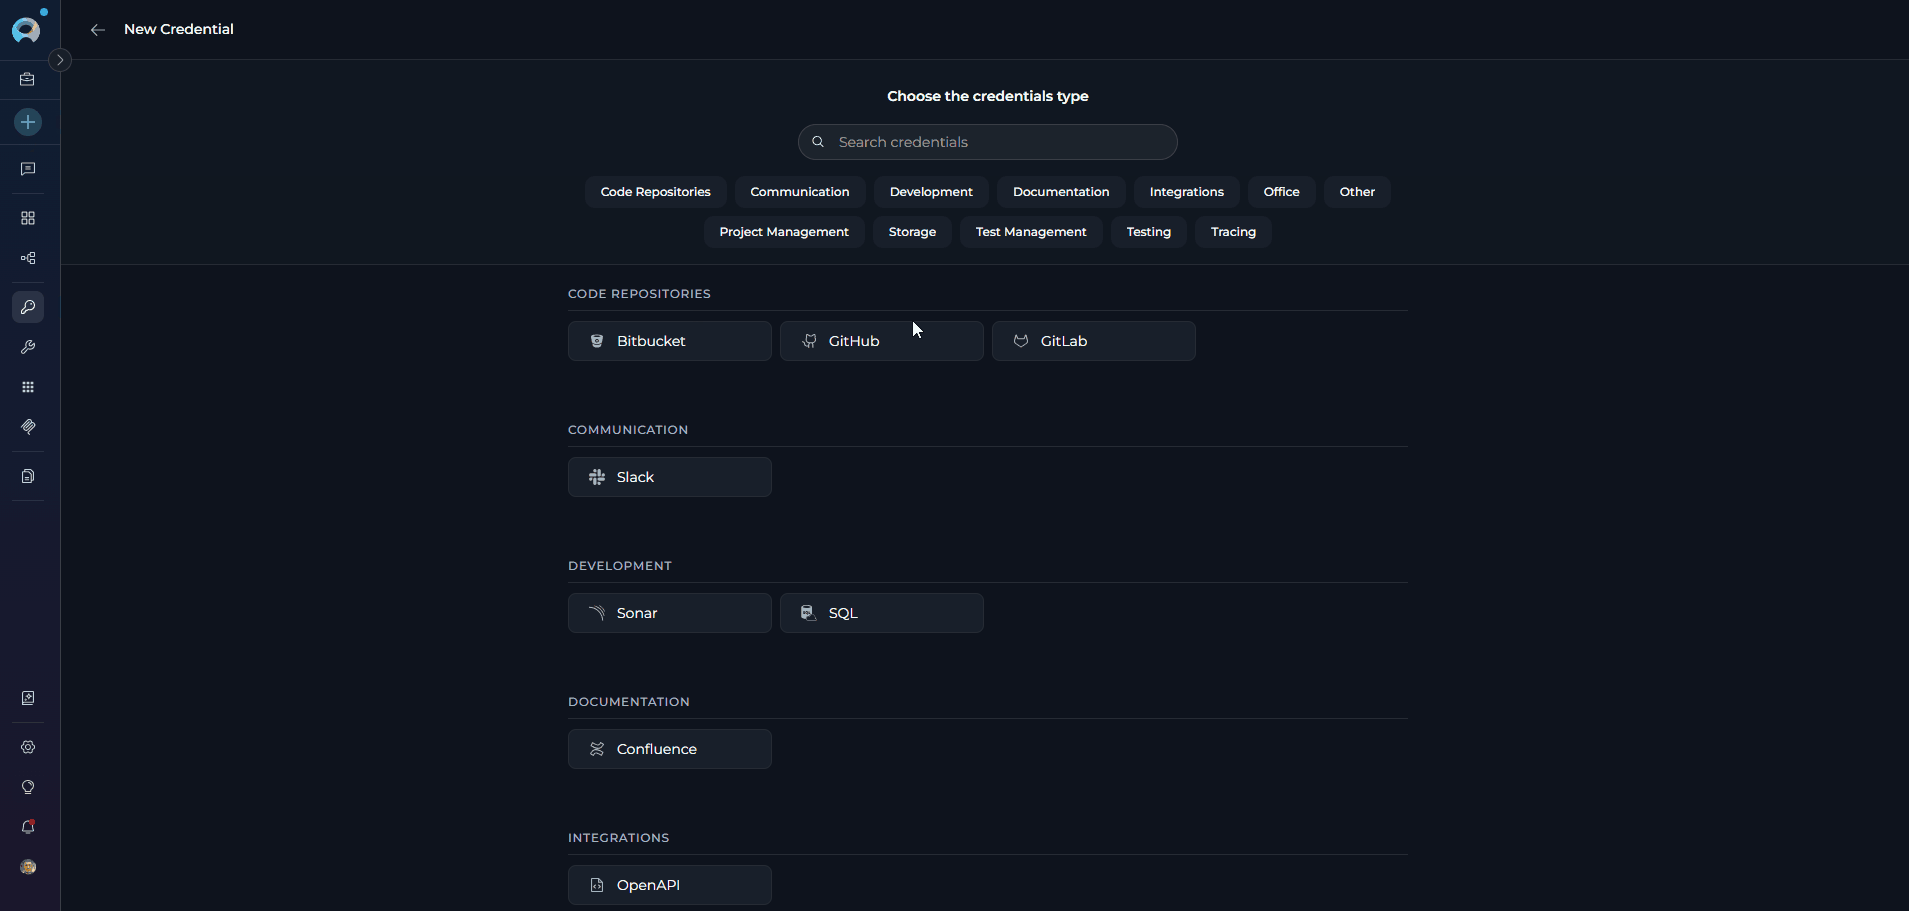This screenshot has width=1909, height=911.
Task: Open the stacked documents icon in sidebar
Action: click(x=28, y=476)
